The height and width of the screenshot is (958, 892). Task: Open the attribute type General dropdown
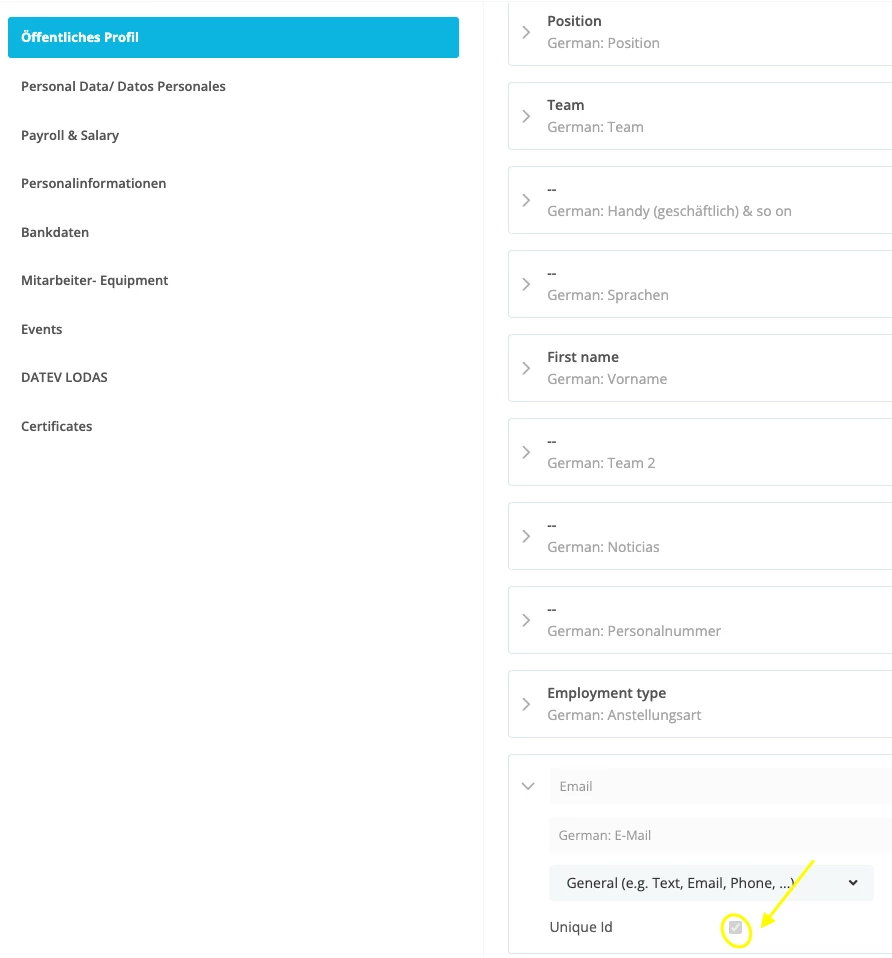tap(711, 883)
